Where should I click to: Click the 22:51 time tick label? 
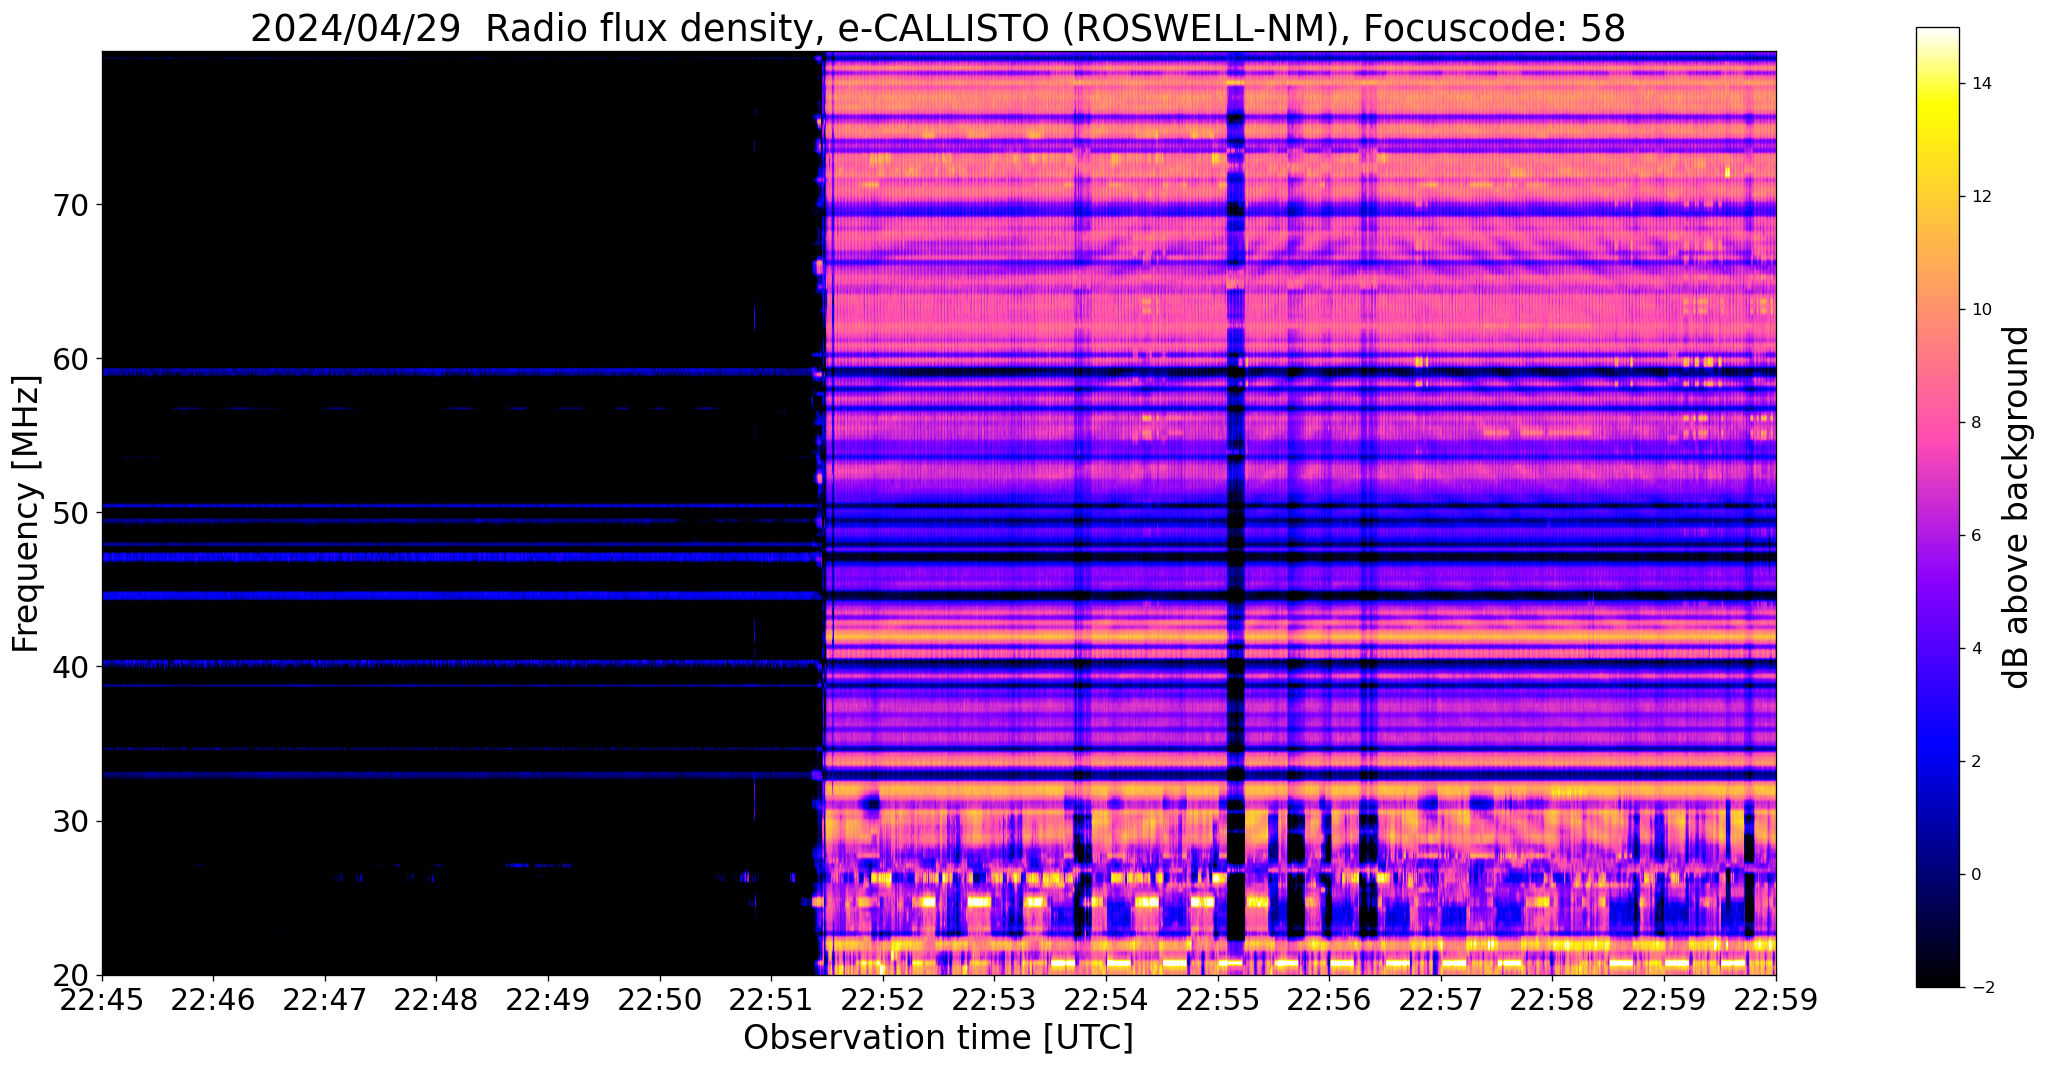coord(771,998)
